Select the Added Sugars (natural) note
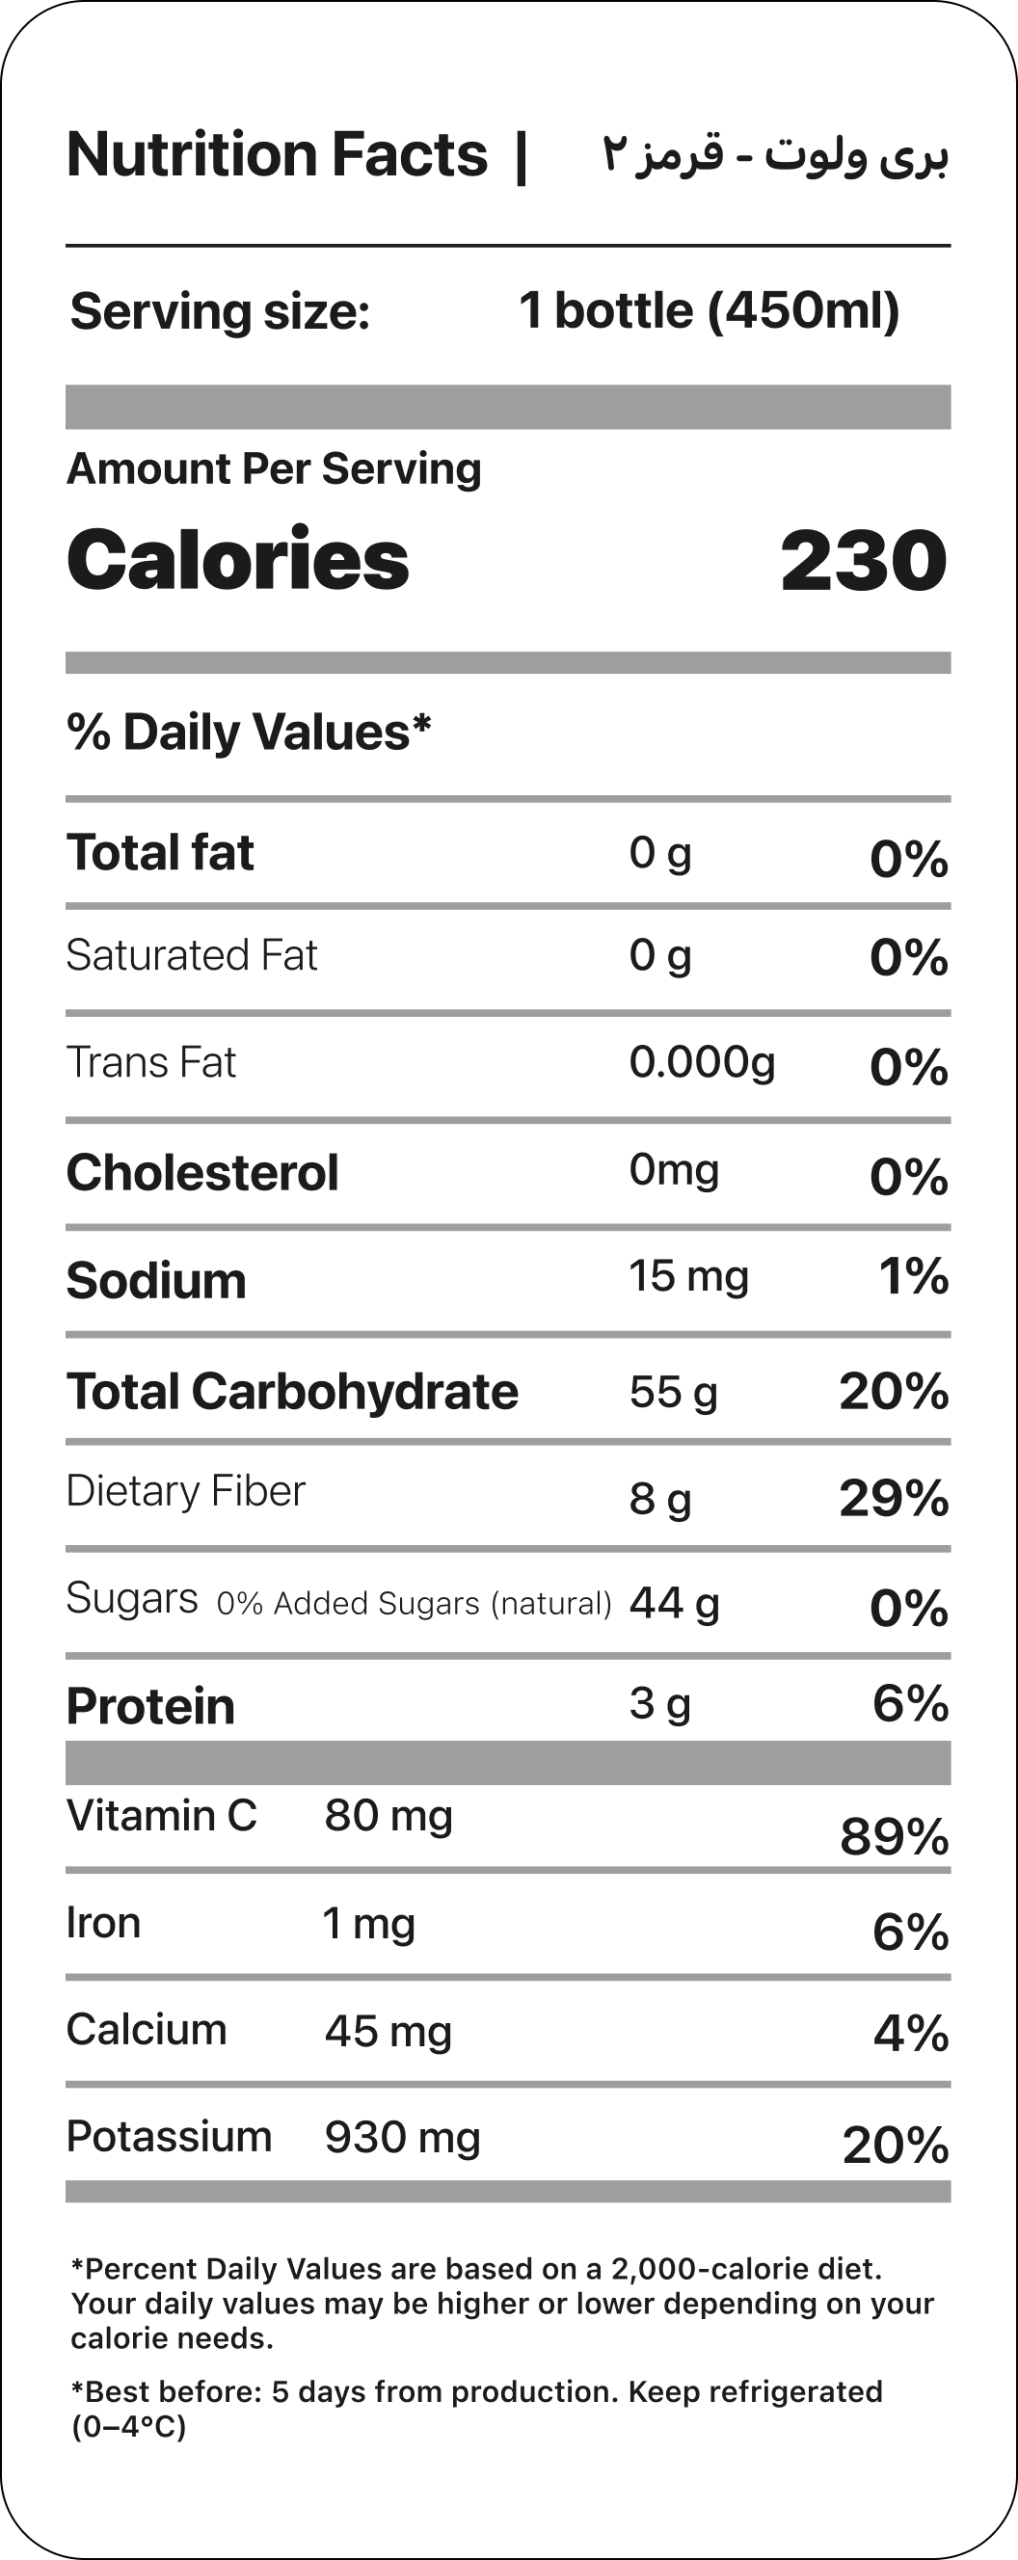This screenshot has height=2560, width=1018. coord(414,1604)
